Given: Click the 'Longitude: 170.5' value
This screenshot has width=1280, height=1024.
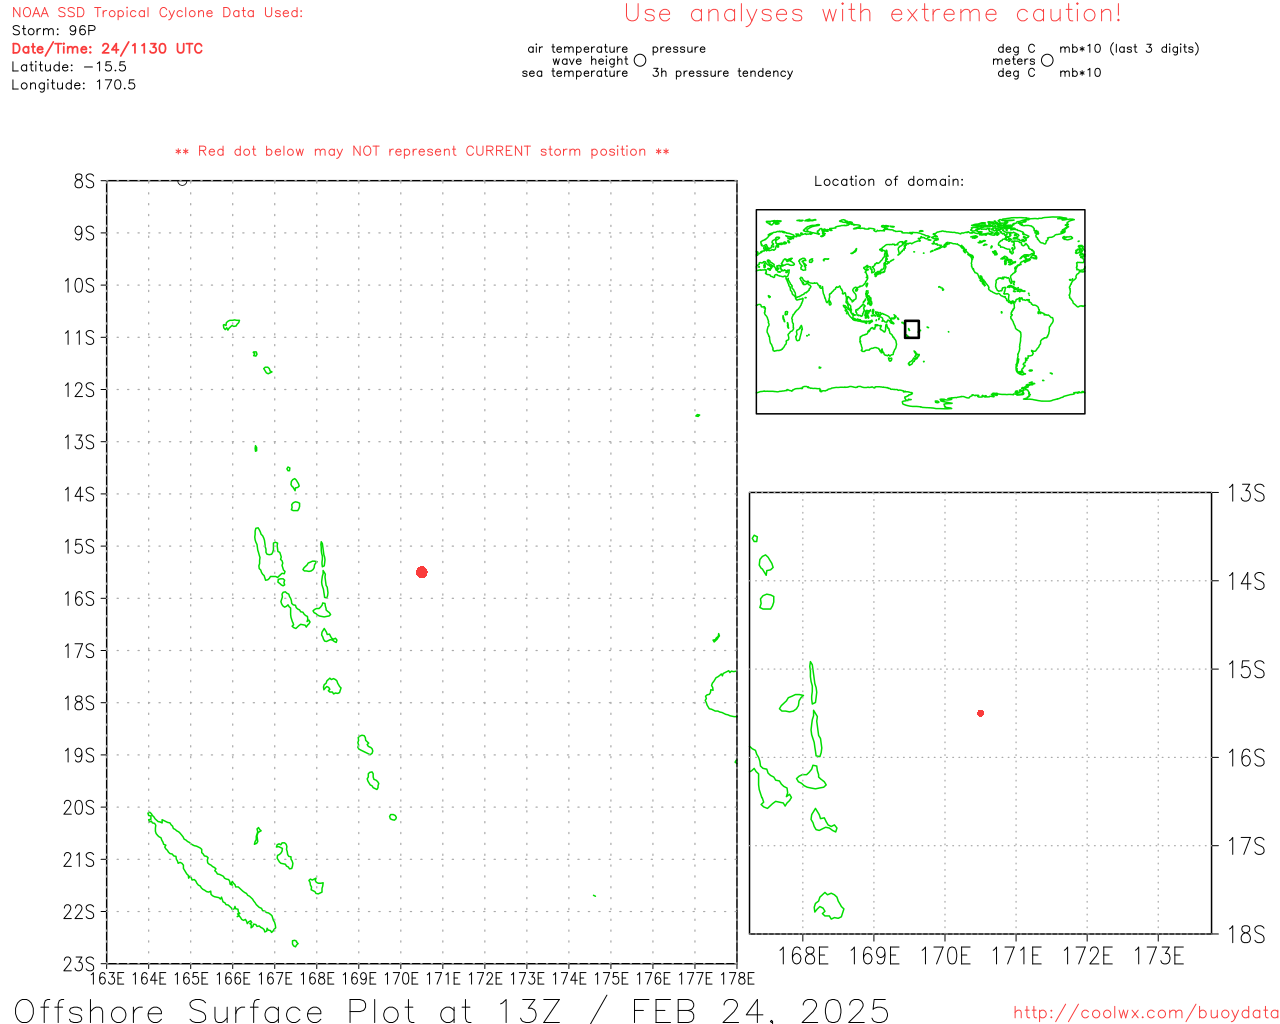Looking at the screenshot, I should tap(74, 85).
